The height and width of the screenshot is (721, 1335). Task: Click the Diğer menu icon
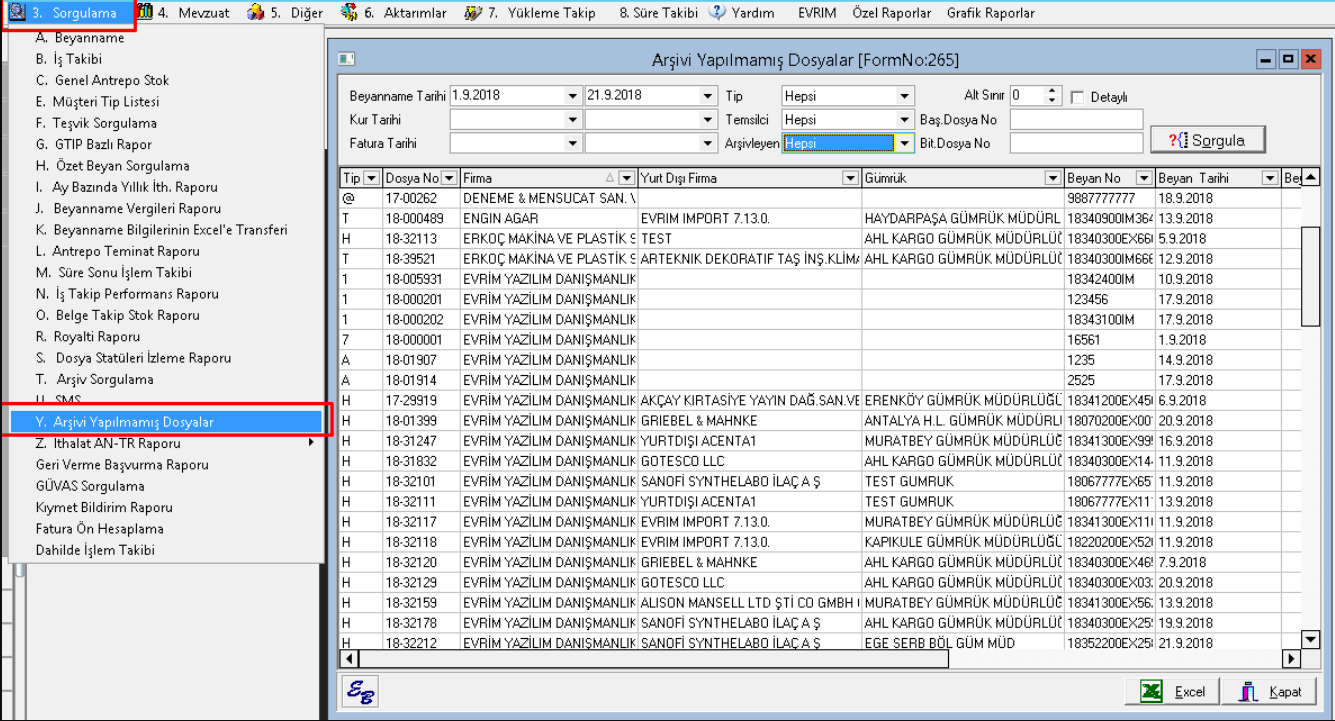(x=254, y=13)
